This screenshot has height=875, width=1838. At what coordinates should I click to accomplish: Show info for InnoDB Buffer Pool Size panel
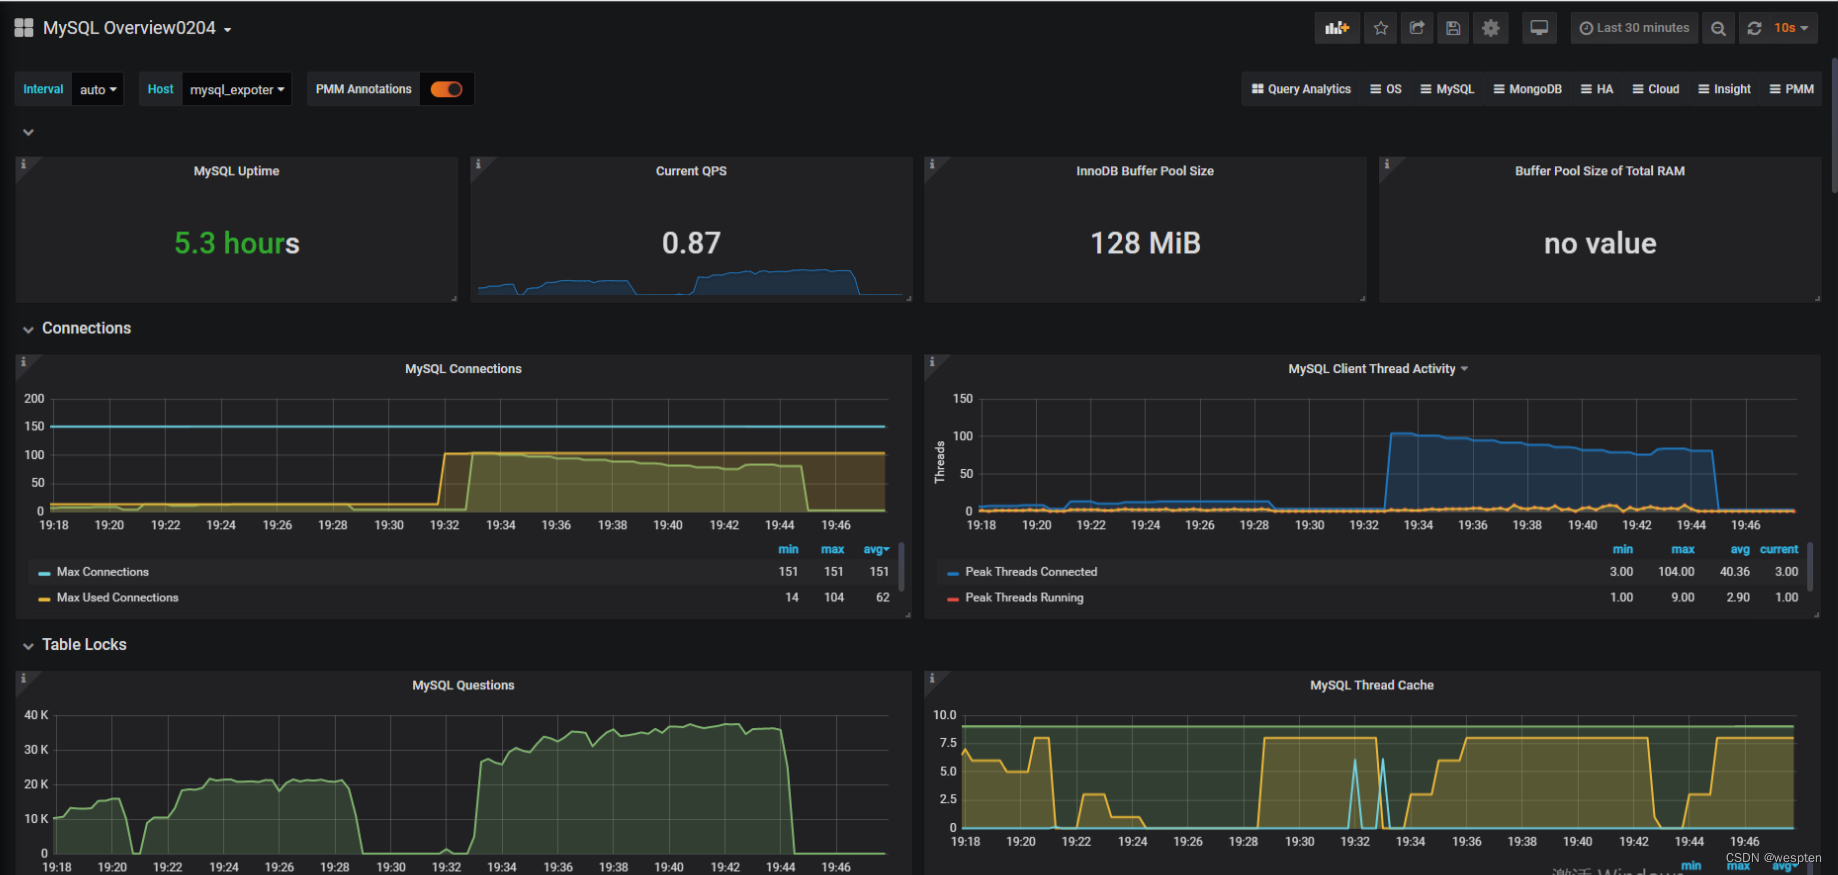(932, 164)
